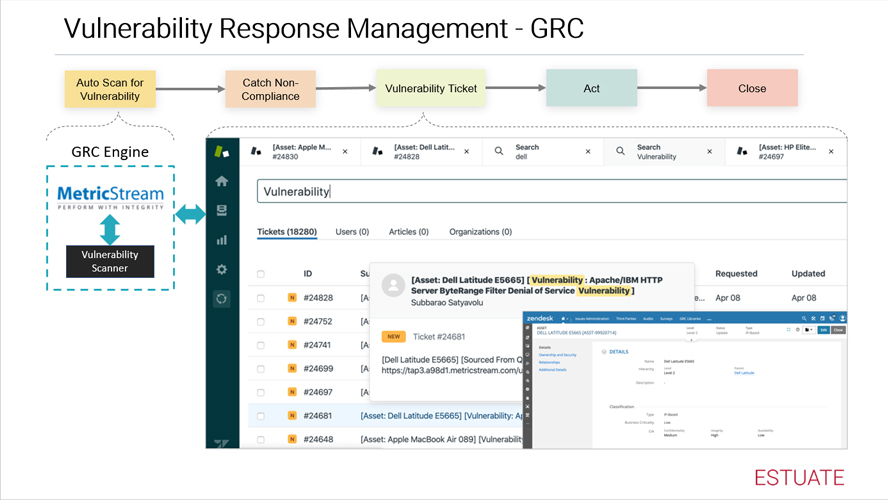Click the Zendesk logo atop the sidebar

221,152
